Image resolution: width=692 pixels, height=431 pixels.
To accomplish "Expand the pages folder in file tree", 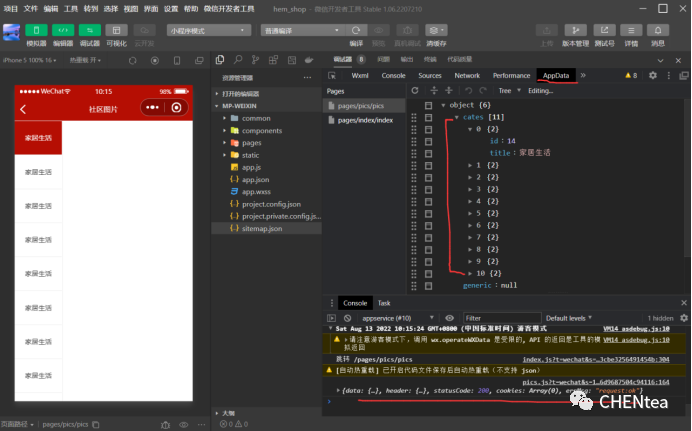I will [225, 143].
